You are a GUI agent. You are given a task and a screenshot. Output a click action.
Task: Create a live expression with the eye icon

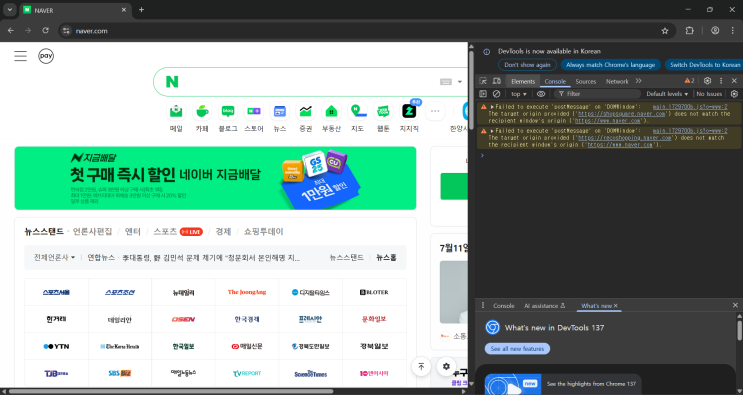[x=541, y=94]
